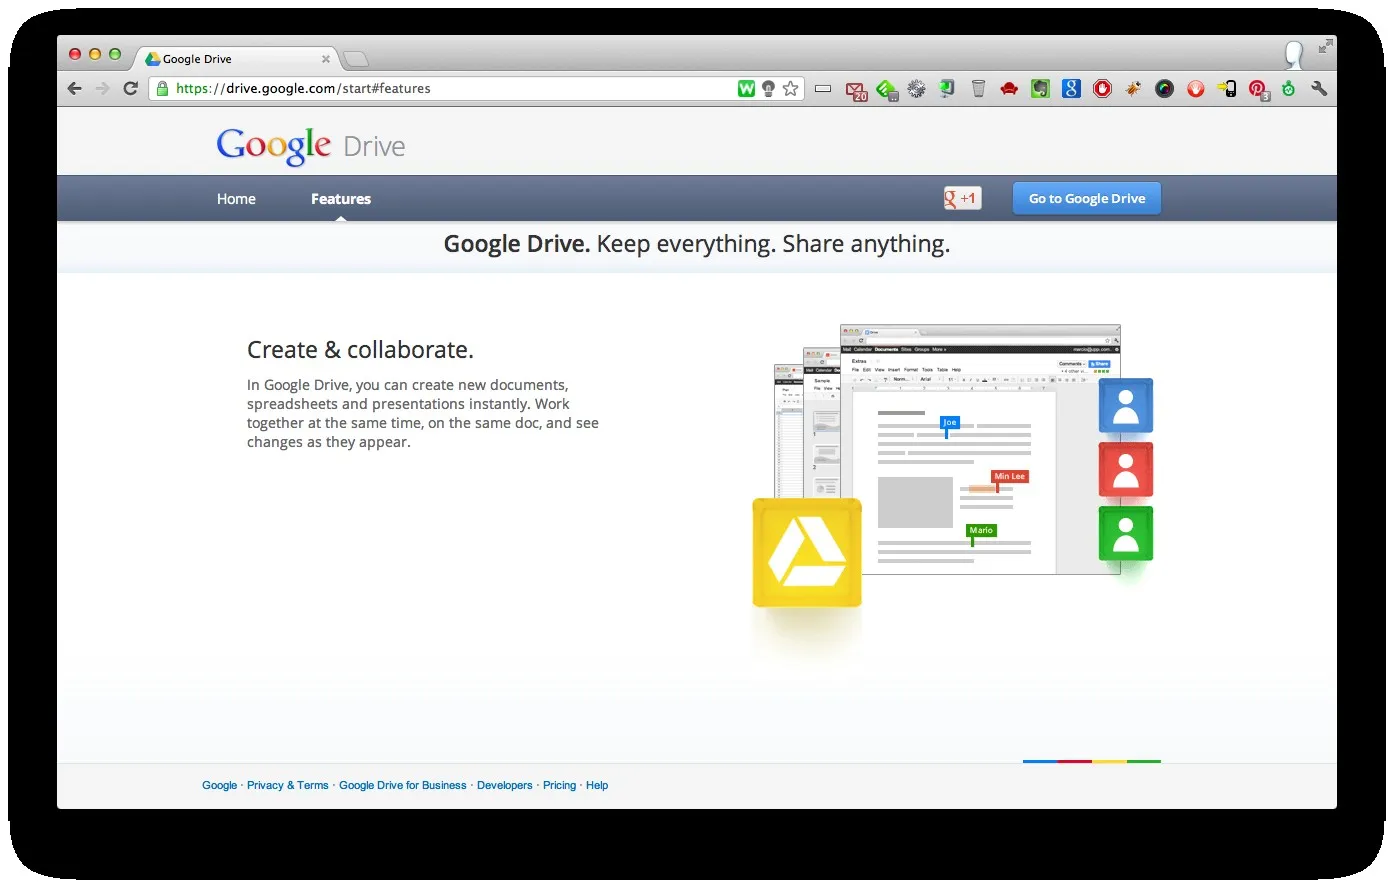Bookmark this page with the star icon
Image resolution: width=1394 pixels, height=888 pixels.
[x=791, y=88]
